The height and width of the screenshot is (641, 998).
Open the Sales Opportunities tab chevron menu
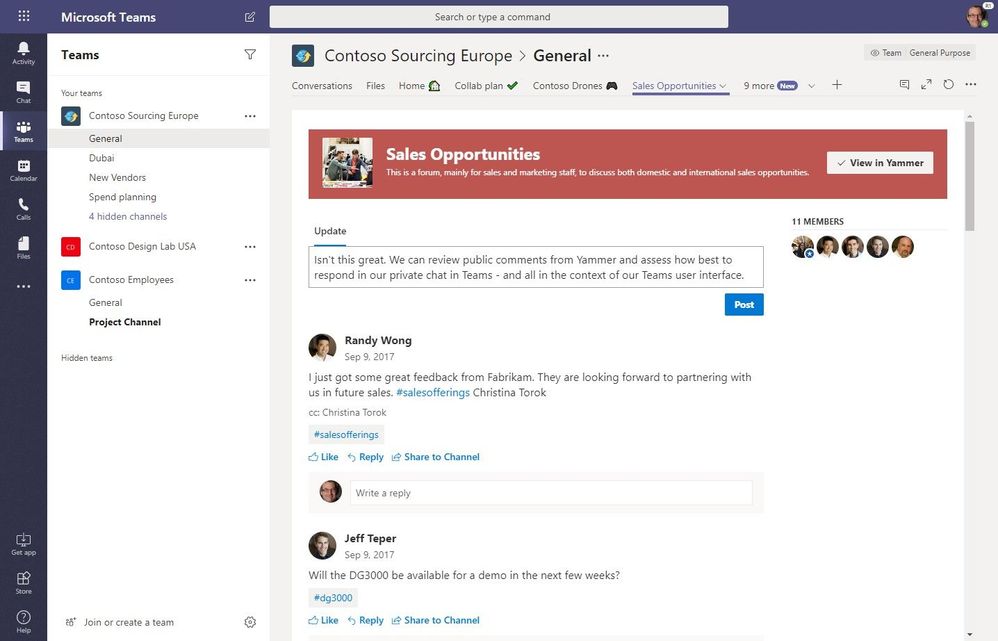(x=722, y=86)
